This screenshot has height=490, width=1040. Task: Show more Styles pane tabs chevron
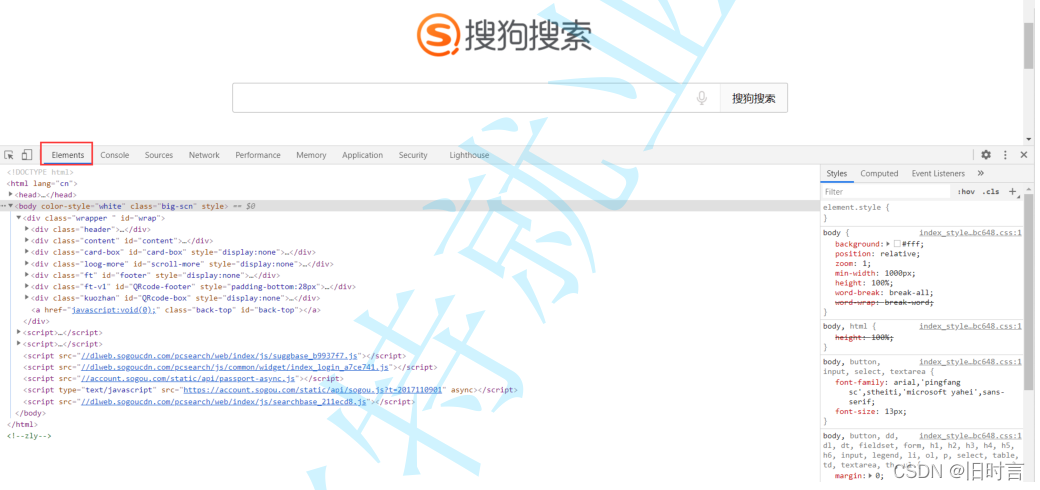point(980,173)
